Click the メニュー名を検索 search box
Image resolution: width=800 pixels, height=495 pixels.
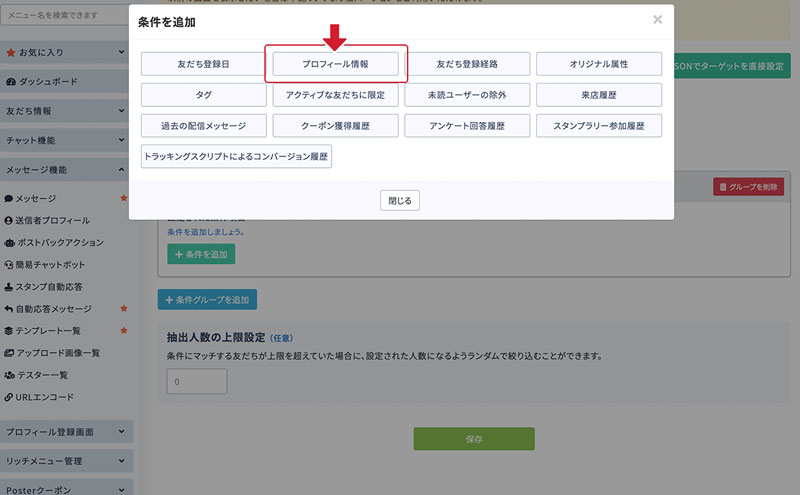[65, 16]
